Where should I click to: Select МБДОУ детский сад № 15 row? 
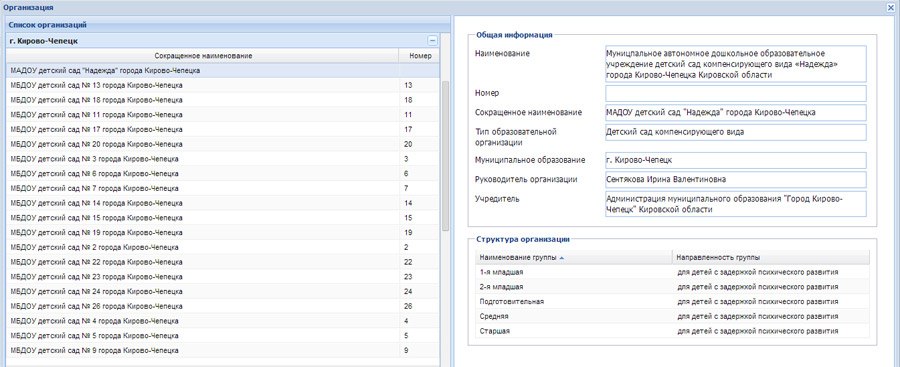point(223,218)
